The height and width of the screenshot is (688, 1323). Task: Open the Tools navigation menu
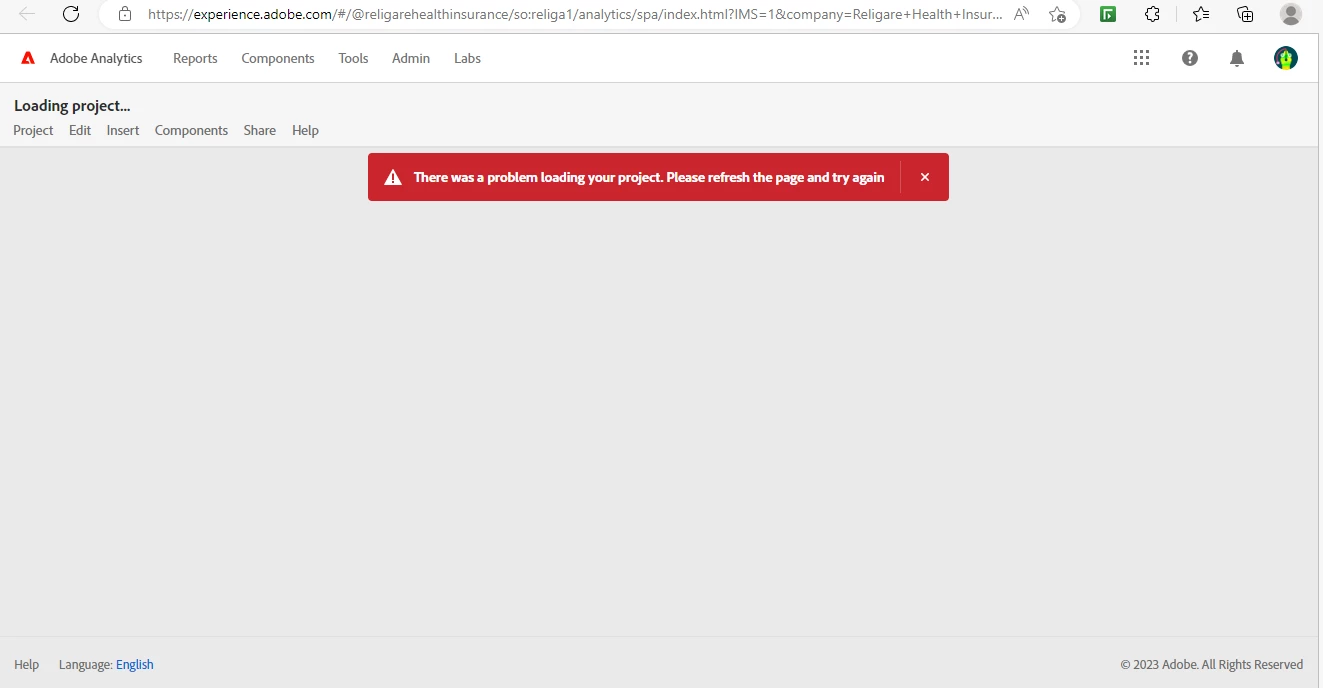pyautogui.click(x=353, y=58)
